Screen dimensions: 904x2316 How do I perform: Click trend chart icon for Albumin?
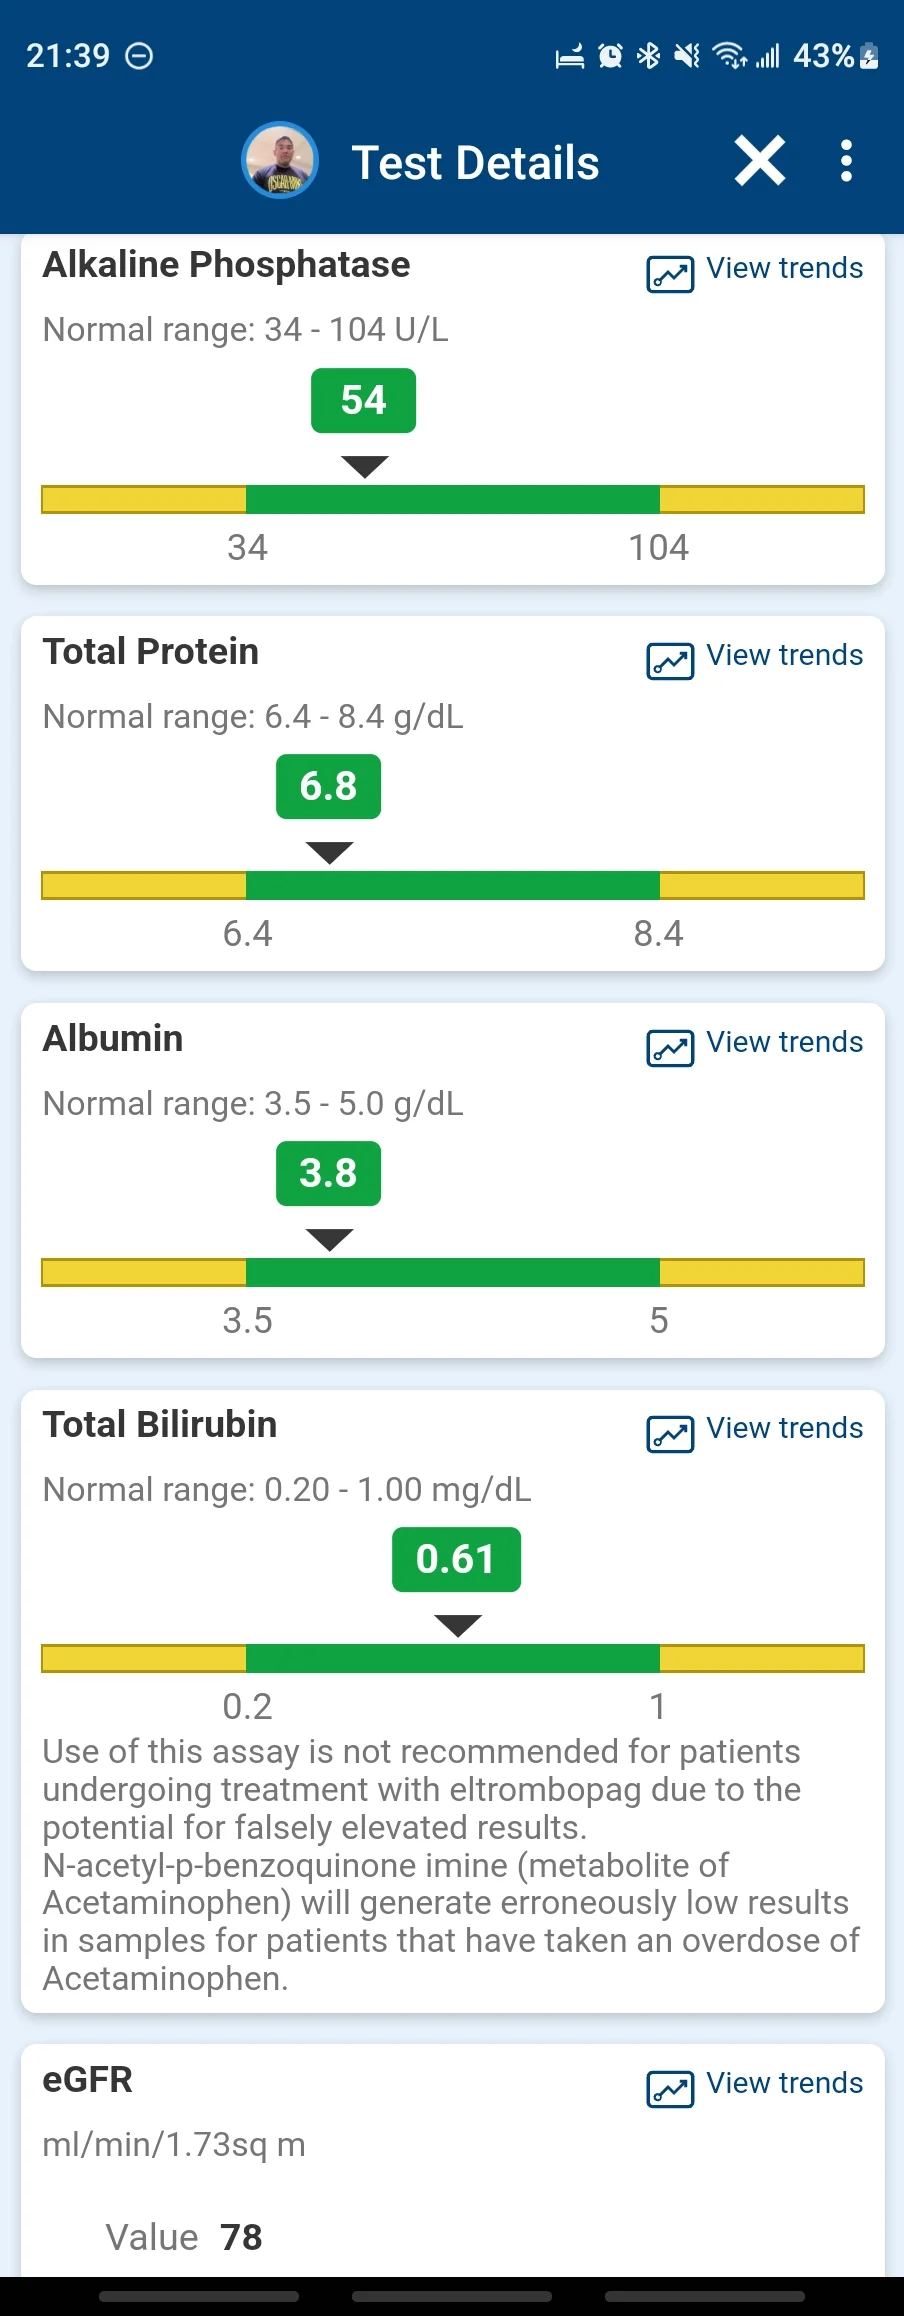pyautogui.click(x=670, y=1048)
